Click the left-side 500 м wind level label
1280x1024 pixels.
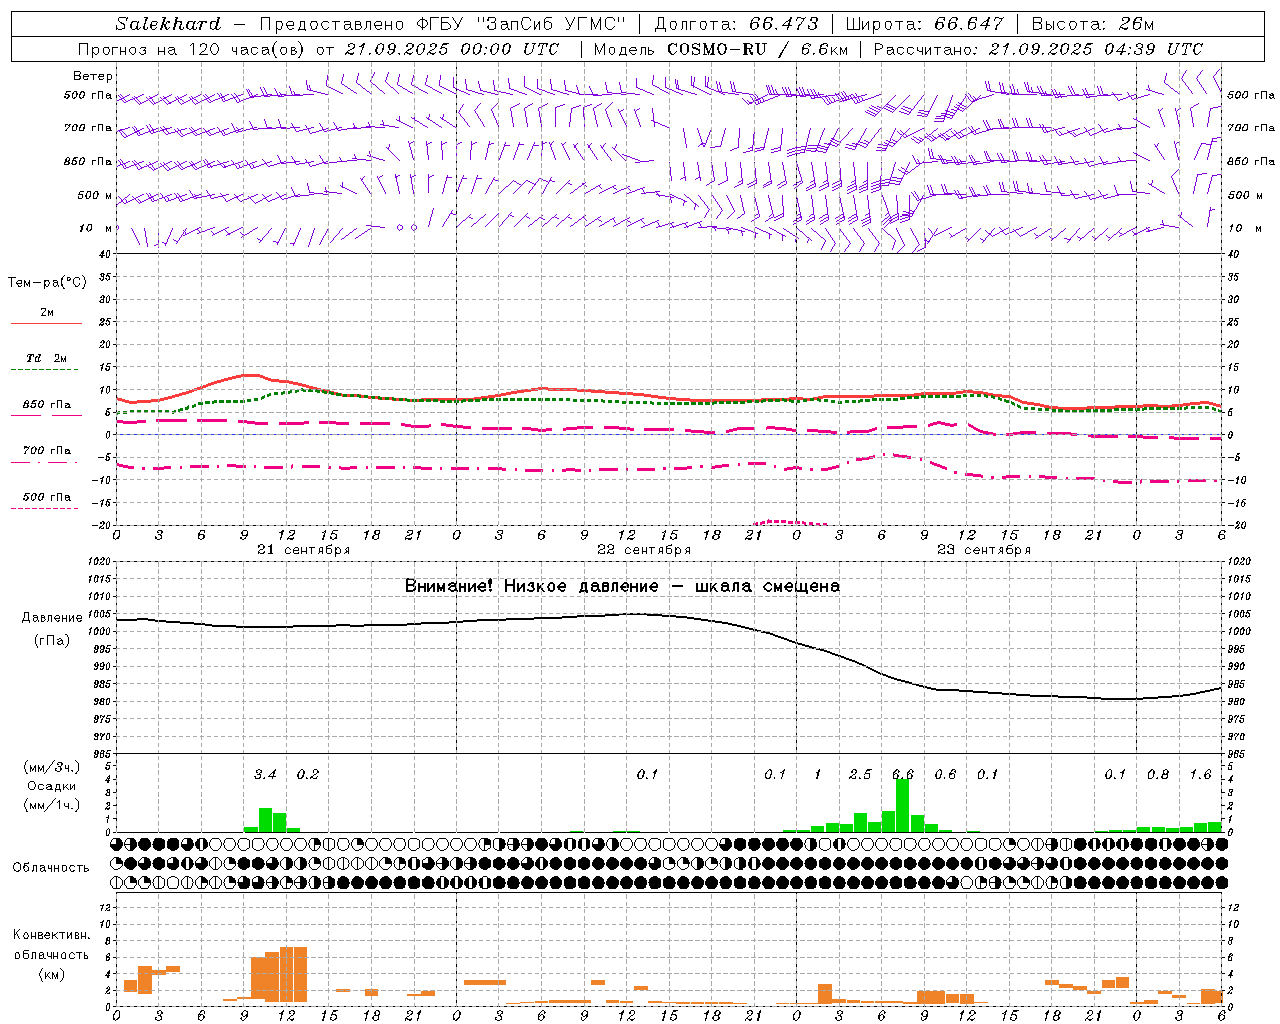(x=95, y=195)
